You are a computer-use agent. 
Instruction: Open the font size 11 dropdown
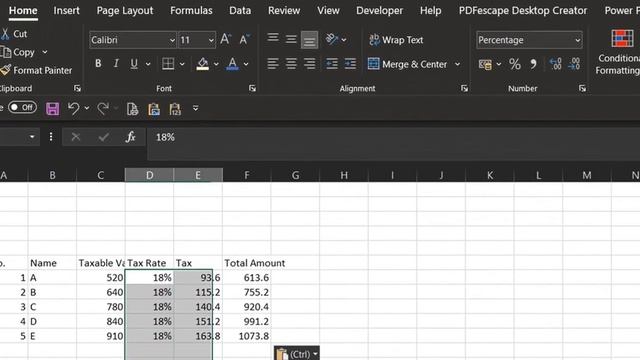pos(211,40)
